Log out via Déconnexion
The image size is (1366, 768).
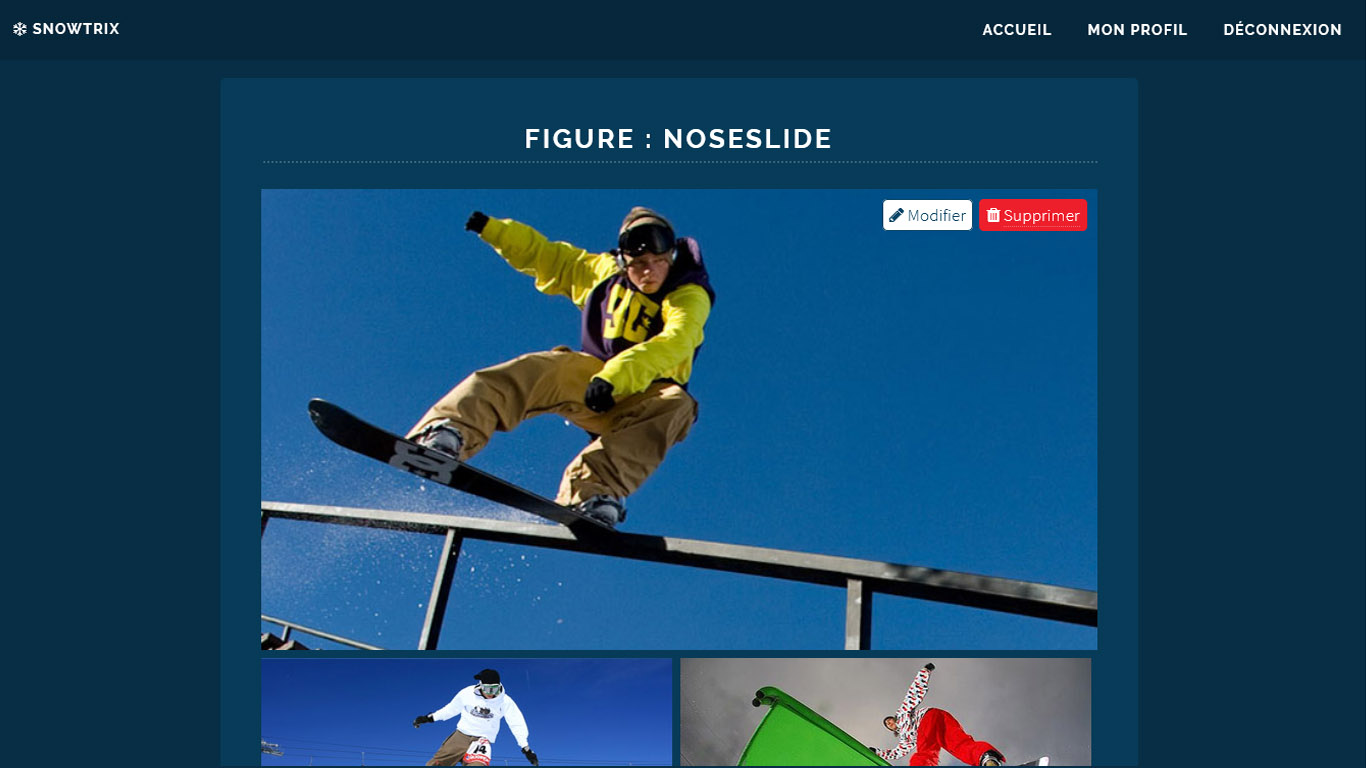(x=1282, y=30)
